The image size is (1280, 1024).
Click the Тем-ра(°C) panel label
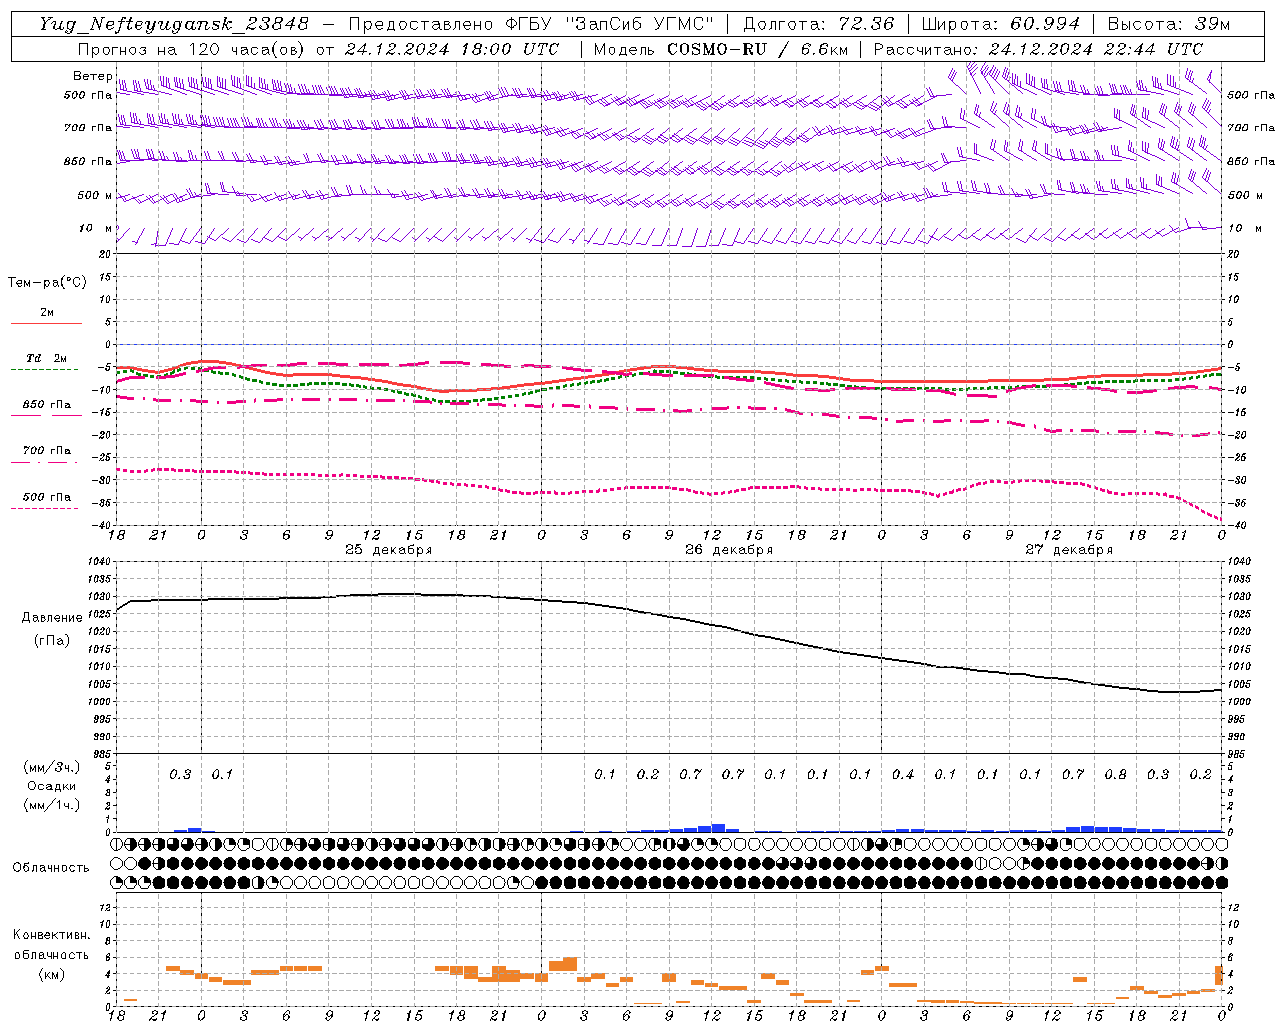pyautogui.click(x=47, y=283)
